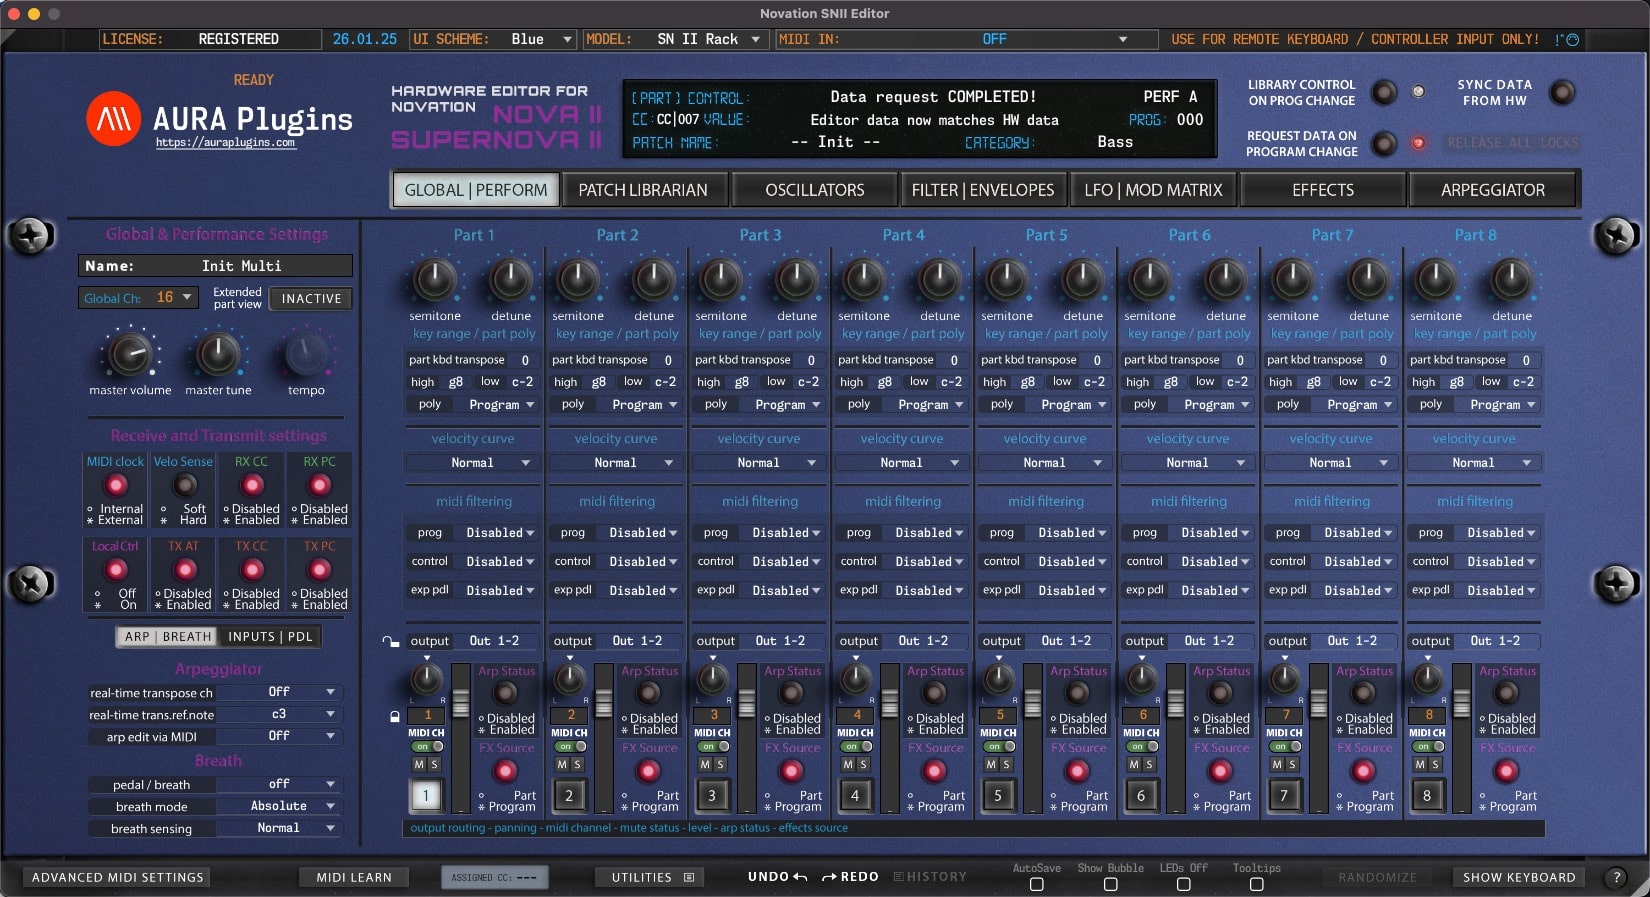Screen dimensions: 1650x897
Task: Click the TX PC red button
Action: point(320,570)
